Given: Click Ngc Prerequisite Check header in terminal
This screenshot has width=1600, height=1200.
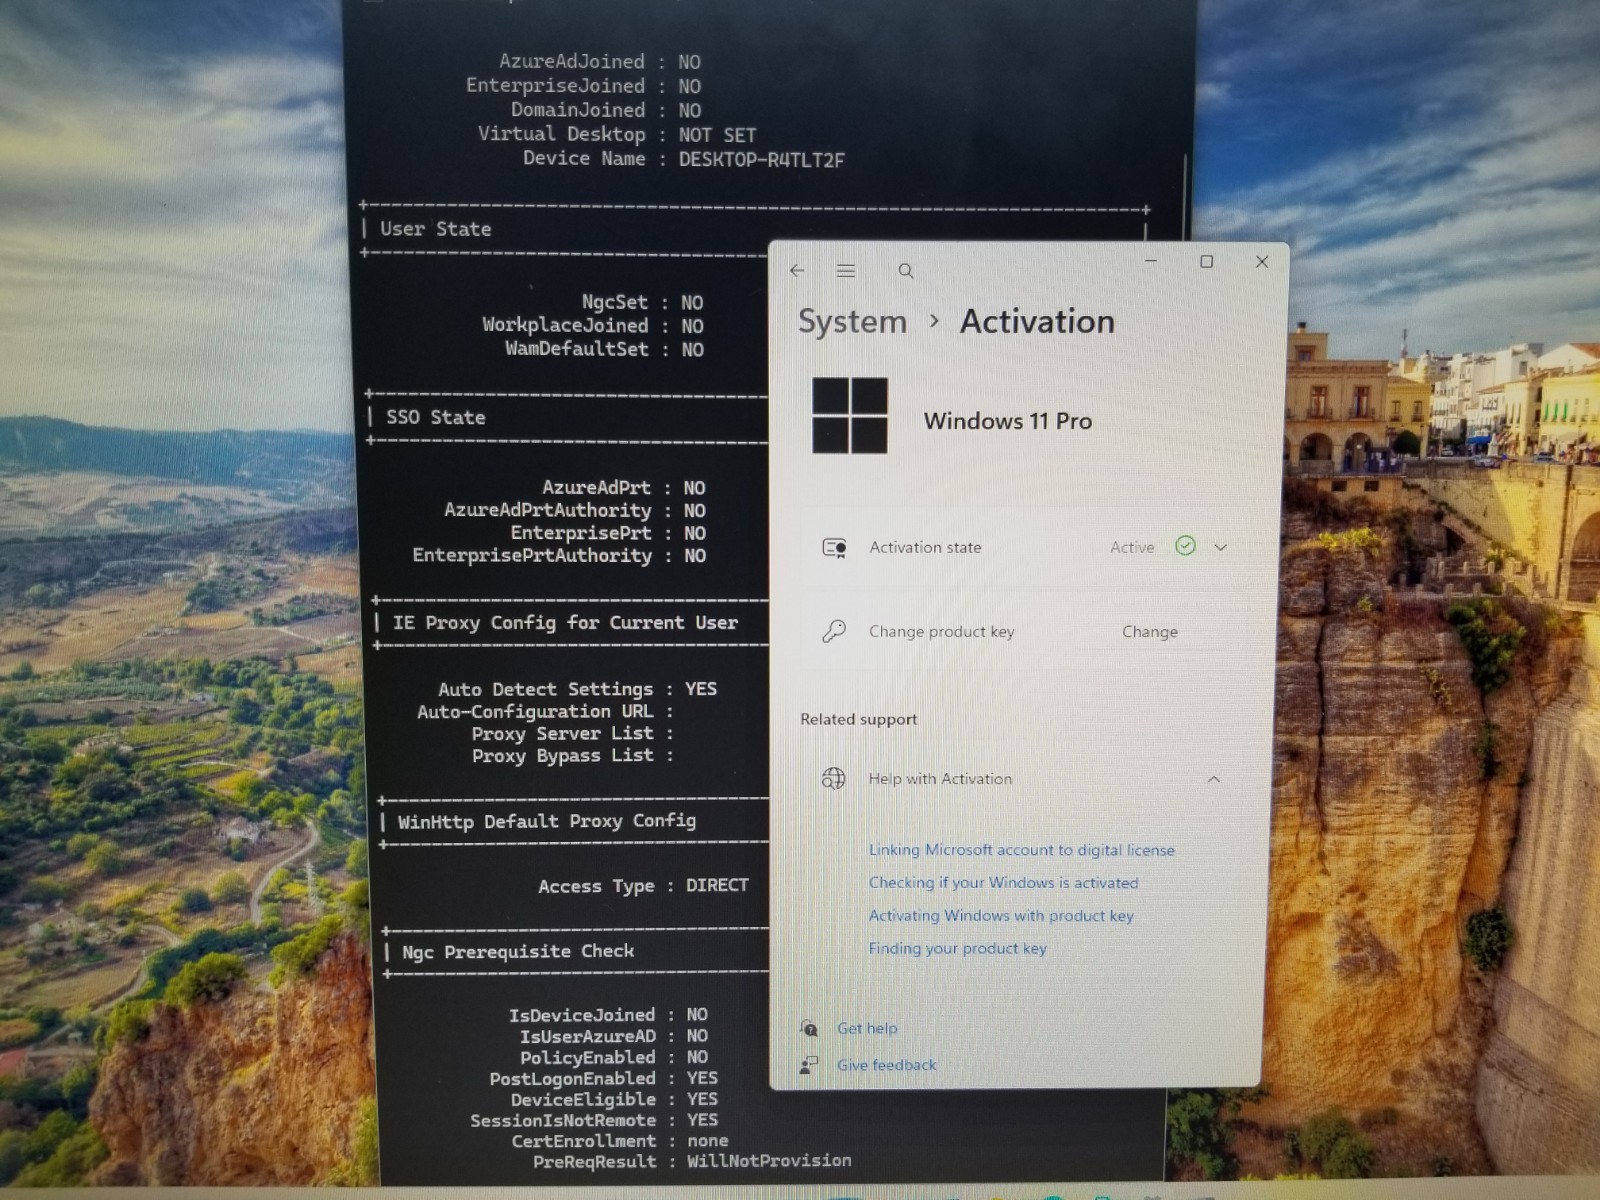Looking at the screenshot, I should [518, 951].
